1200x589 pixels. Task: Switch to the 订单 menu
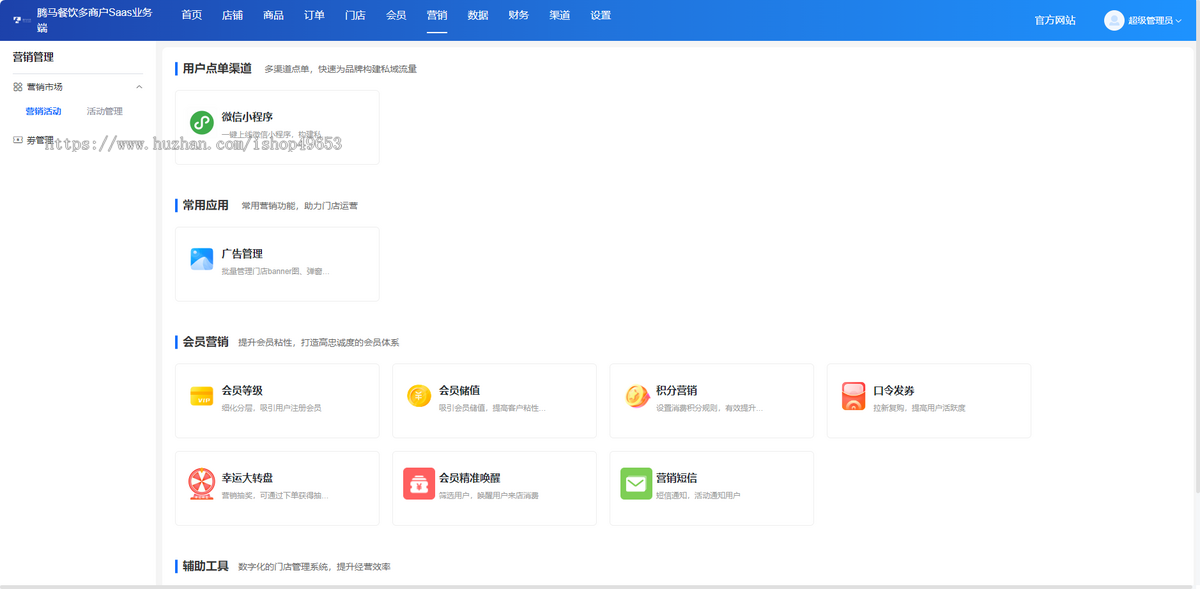(314, 16)
